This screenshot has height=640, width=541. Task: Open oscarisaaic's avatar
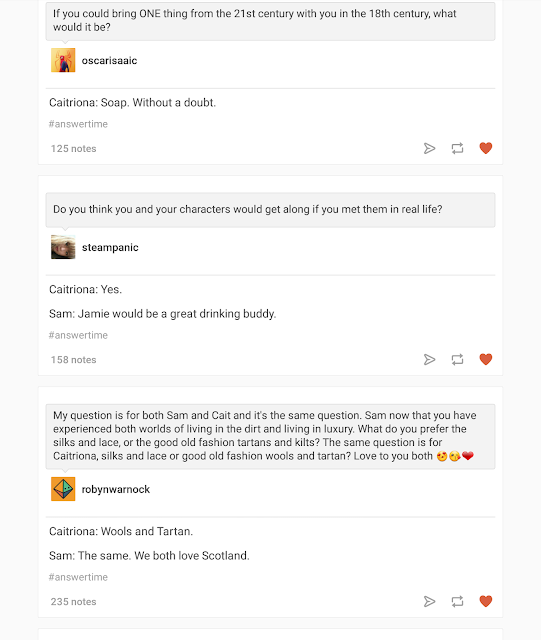[x=63, y=60]
